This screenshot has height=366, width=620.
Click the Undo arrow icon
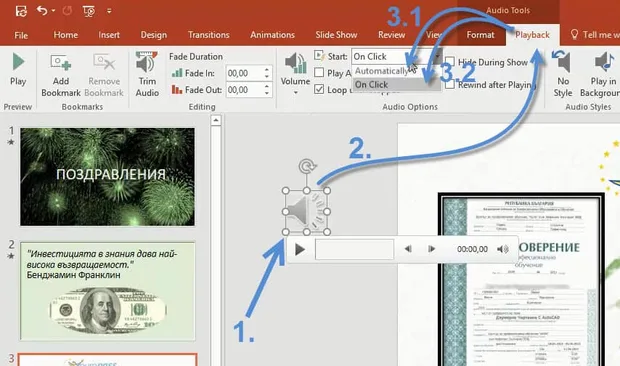coord(42,10)
